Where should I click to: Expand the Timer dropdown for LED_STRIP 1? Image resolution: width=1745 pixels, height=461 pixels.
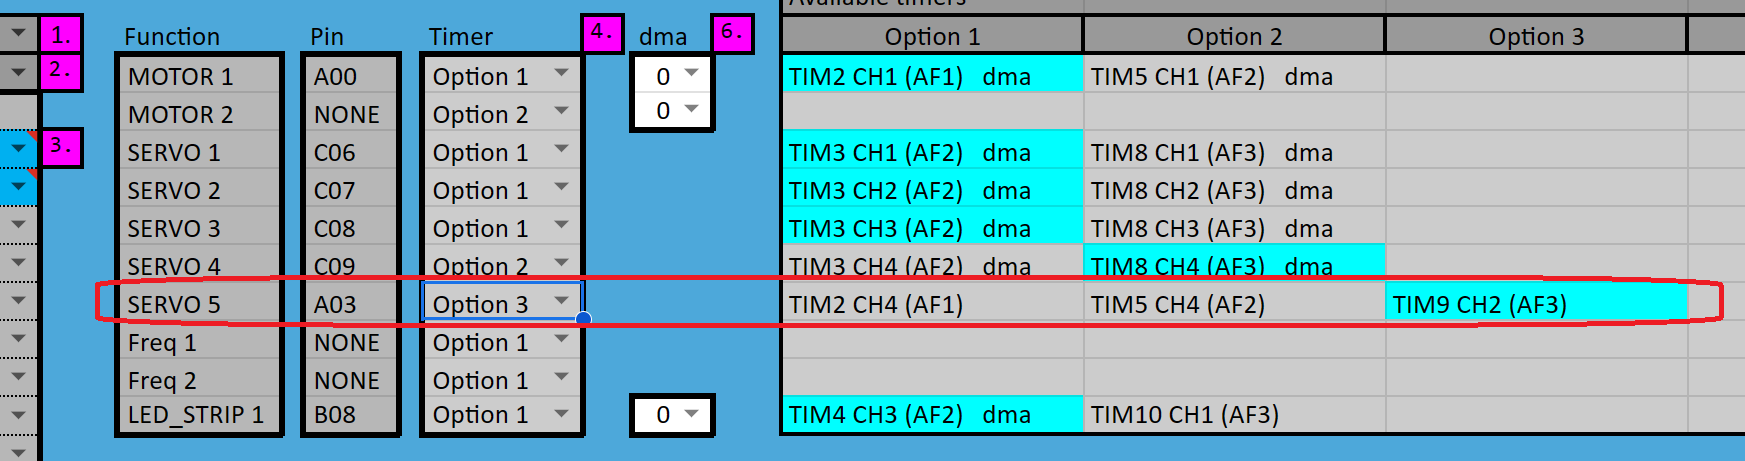pyautogui.click(x=561, y=413)
